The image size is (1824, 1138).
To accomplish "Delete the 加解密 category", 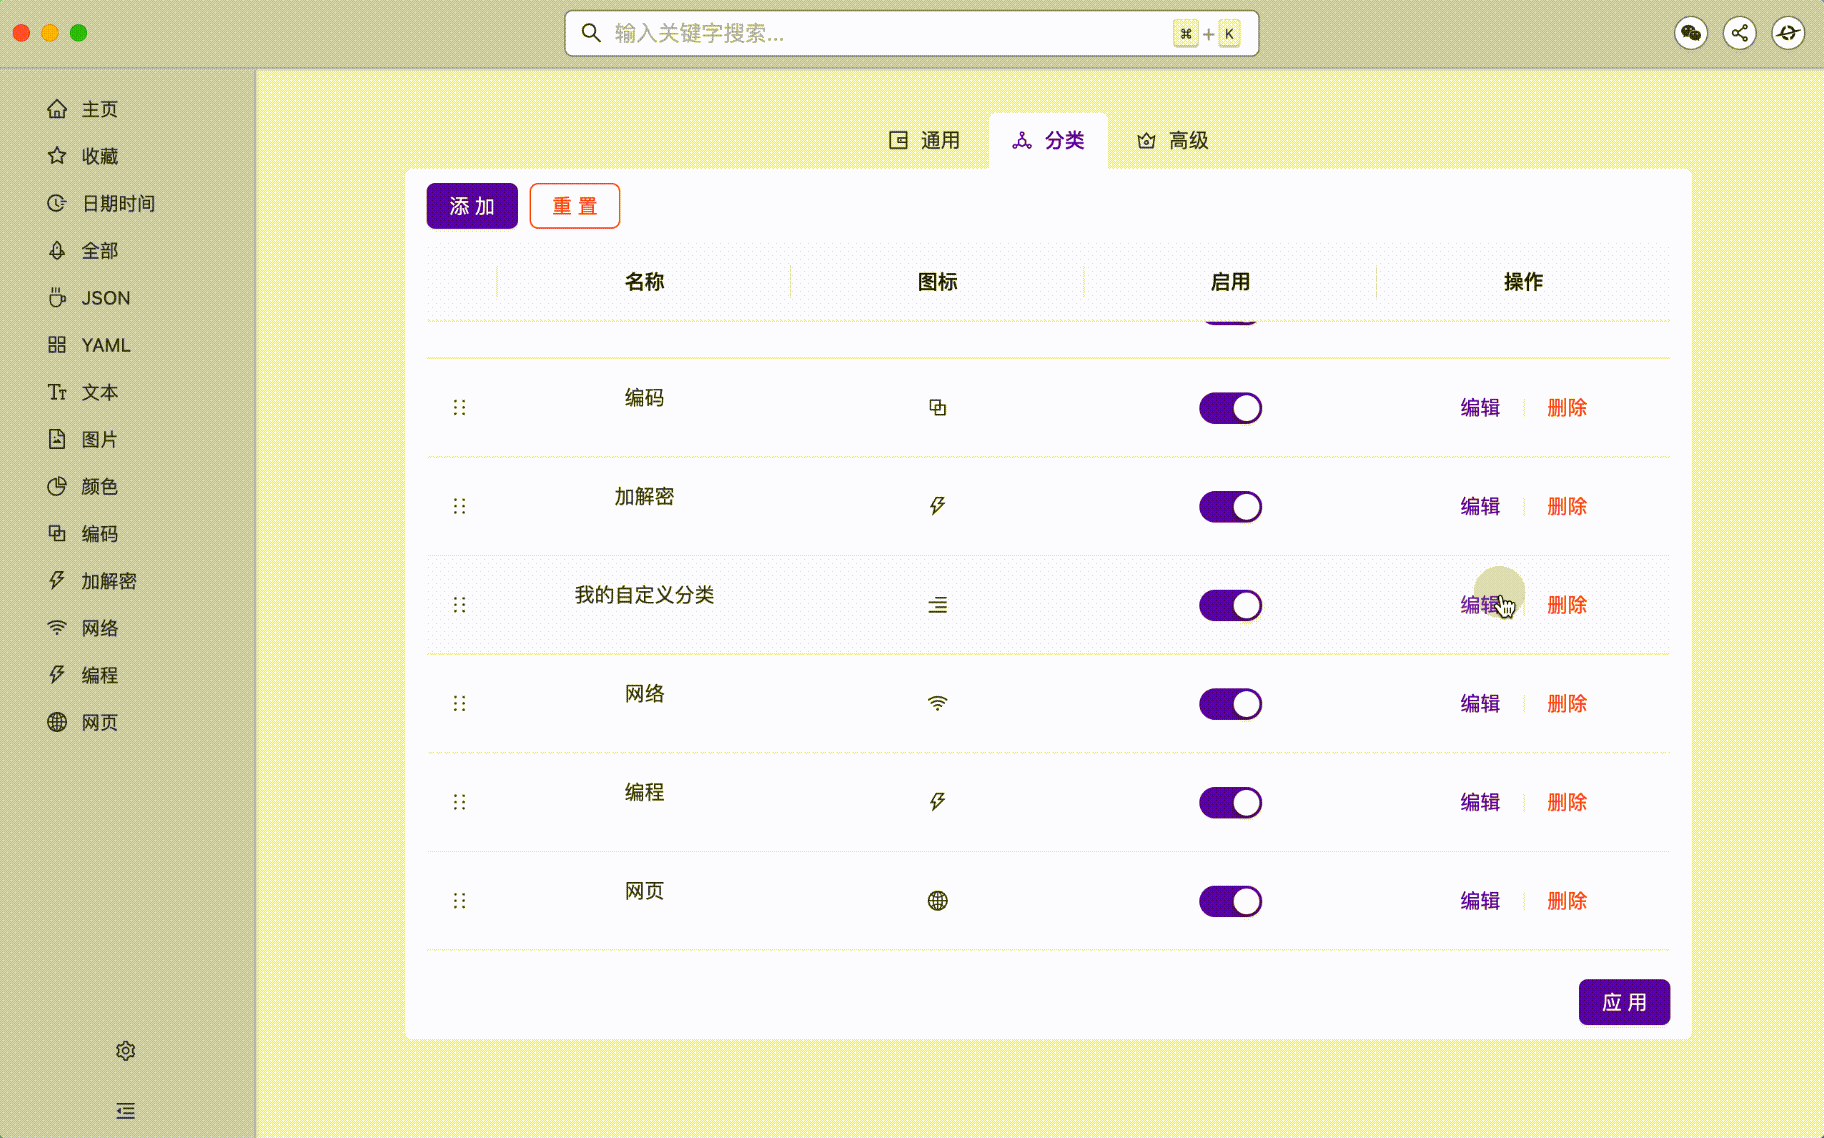I will pyautogui.click(x=1567, y=507).
